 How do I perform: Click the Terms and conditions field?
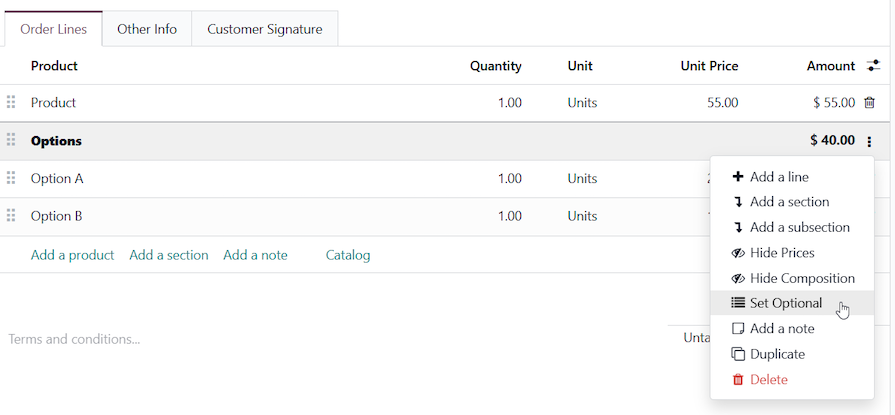[x=74, y=339]
